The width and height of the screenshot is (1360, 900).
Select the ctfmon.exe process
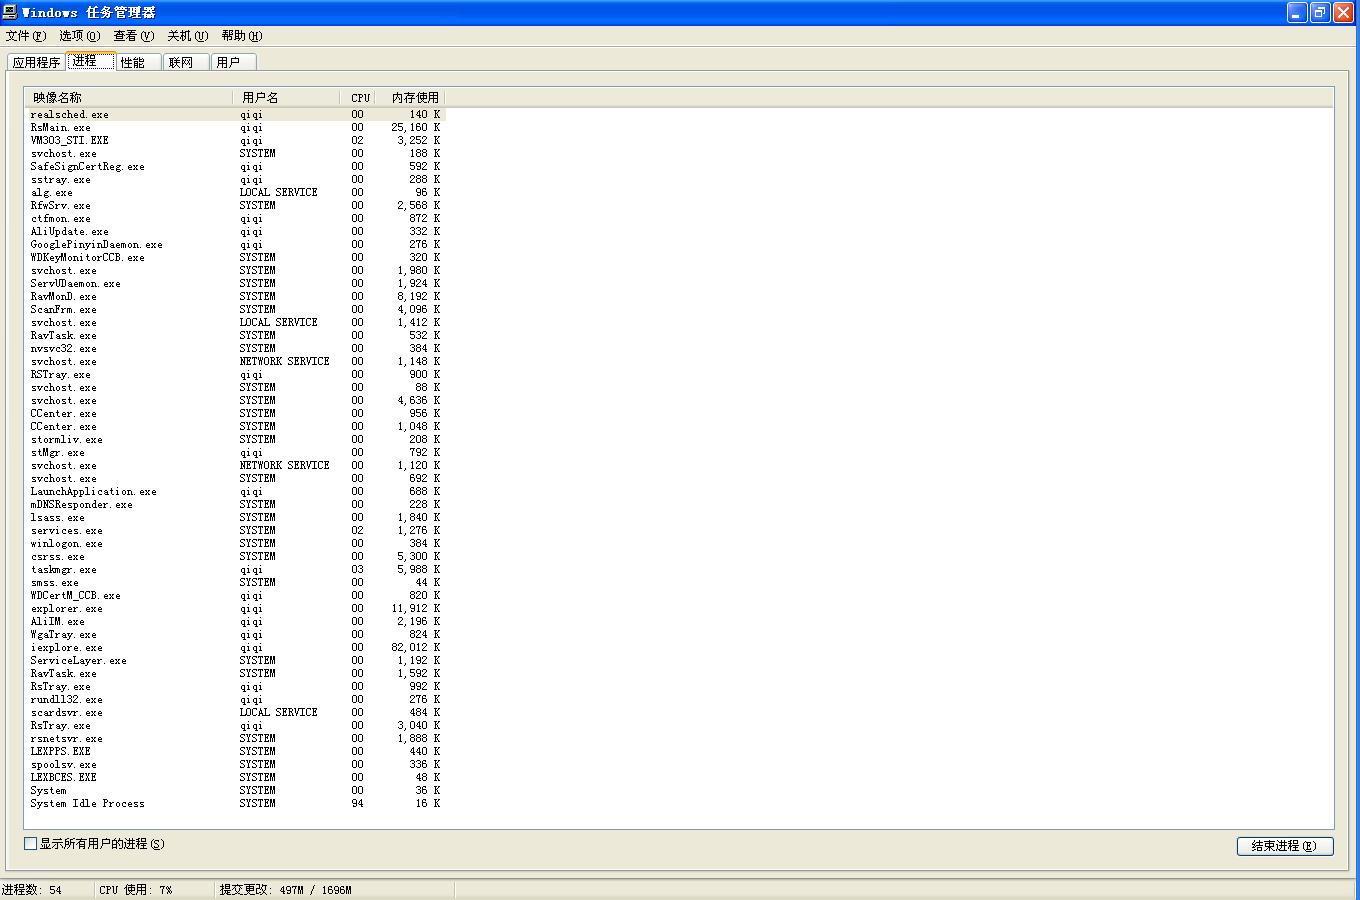tap(235, 219)
